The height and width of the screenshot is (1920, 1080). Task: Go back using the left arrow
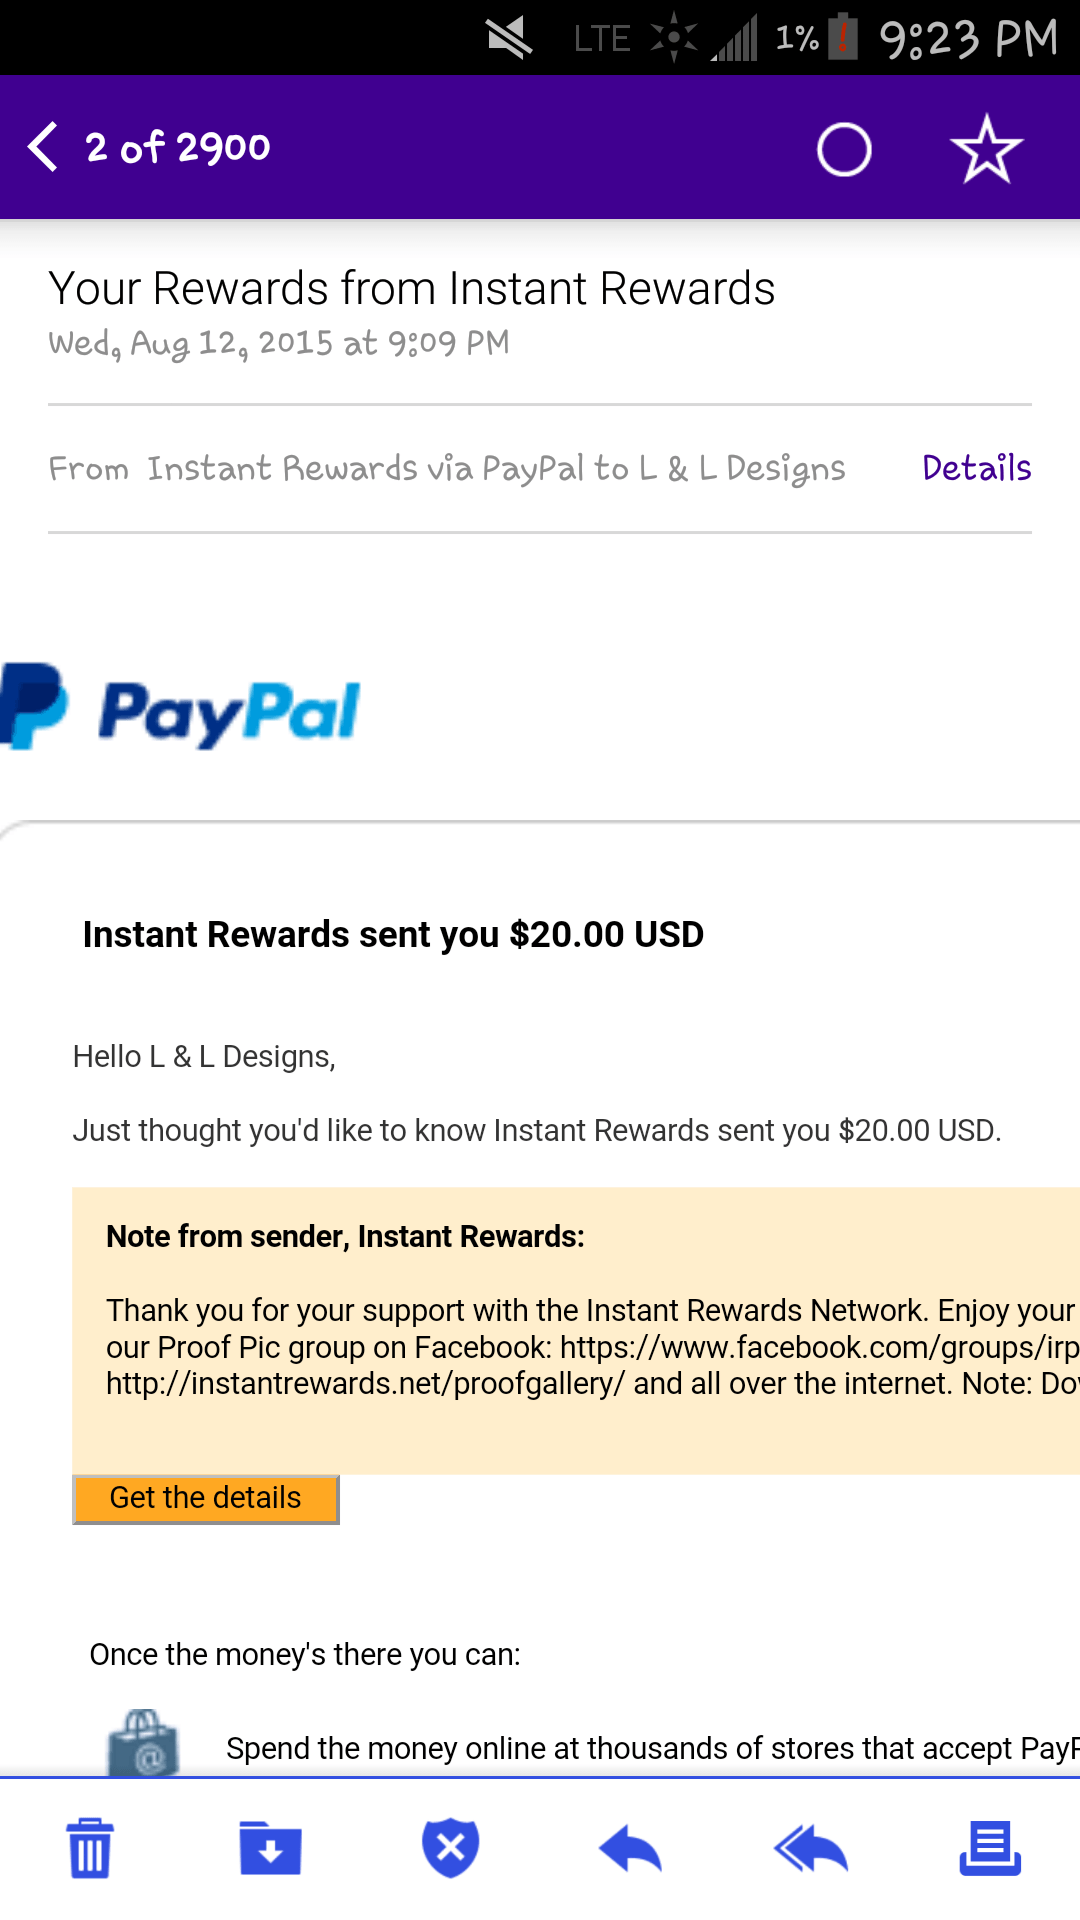[42, 148]
